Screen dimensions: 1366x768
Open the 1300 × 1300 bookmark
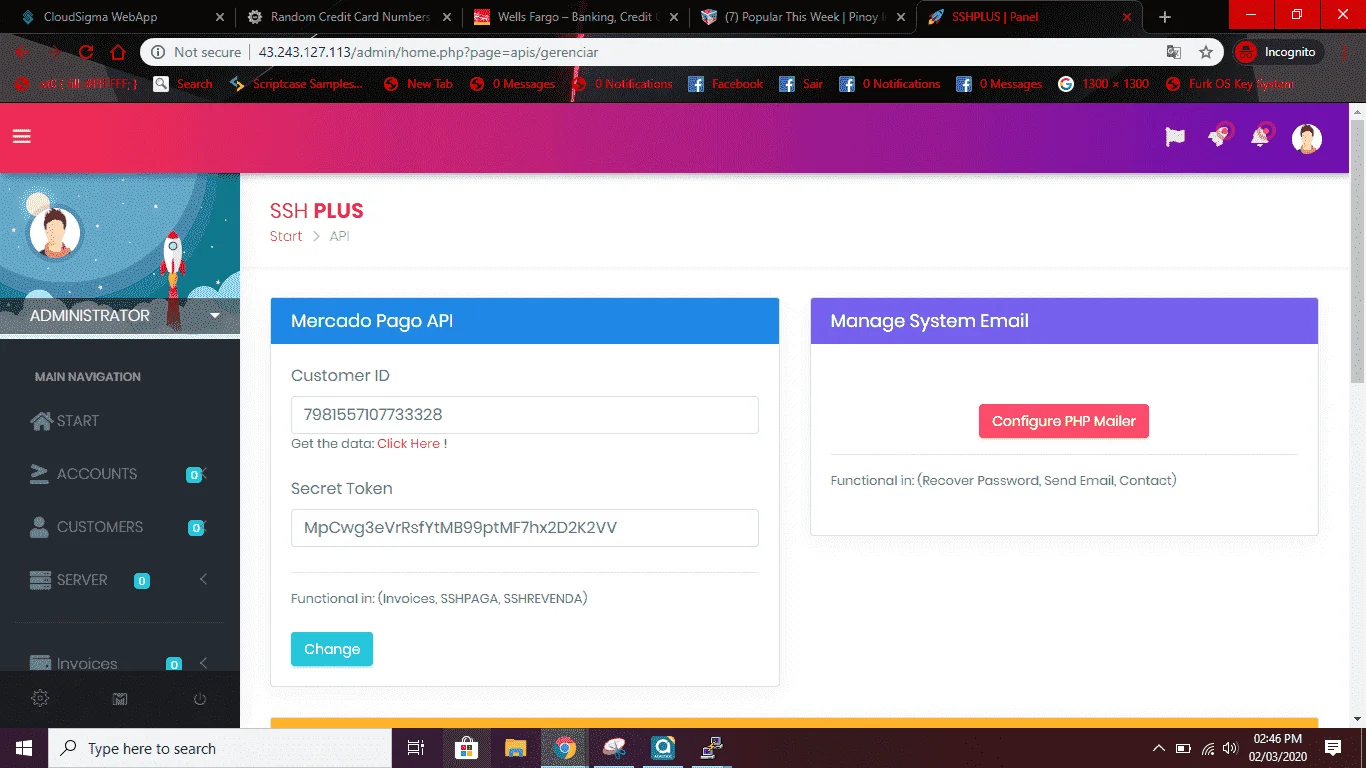(x=1104, y=84)
